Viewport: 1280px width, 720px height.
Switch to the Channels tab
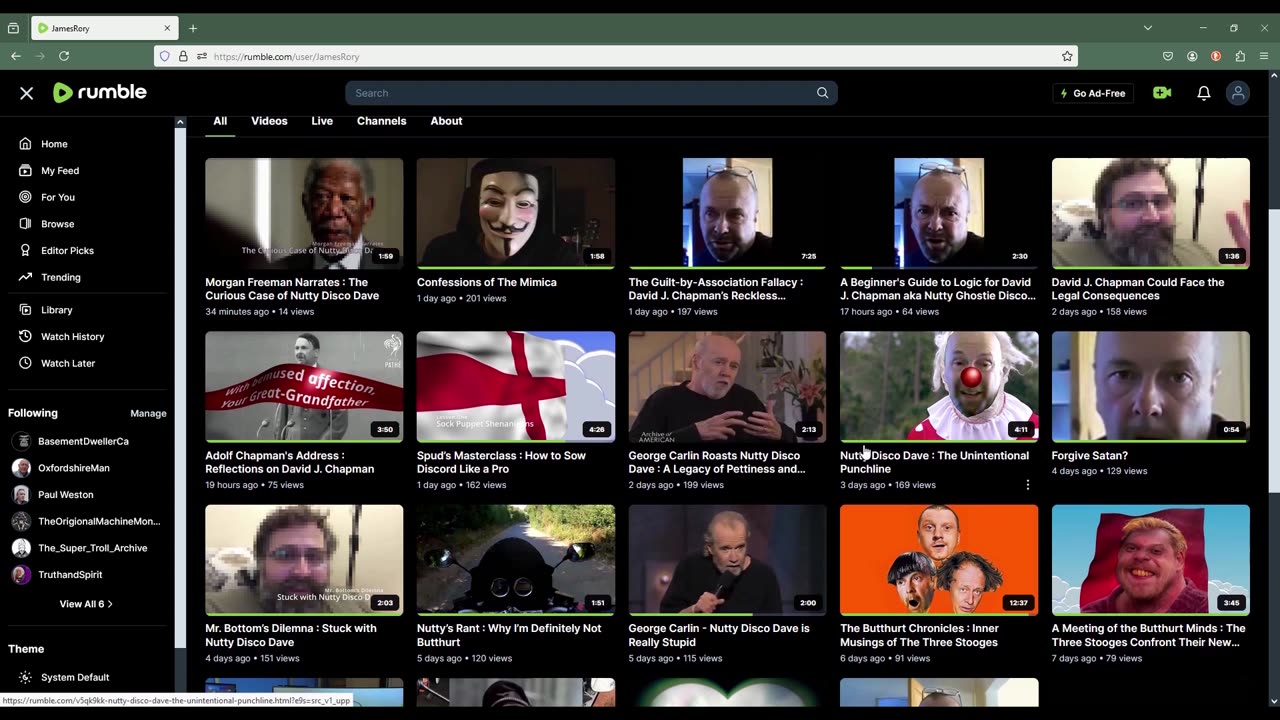382,121
